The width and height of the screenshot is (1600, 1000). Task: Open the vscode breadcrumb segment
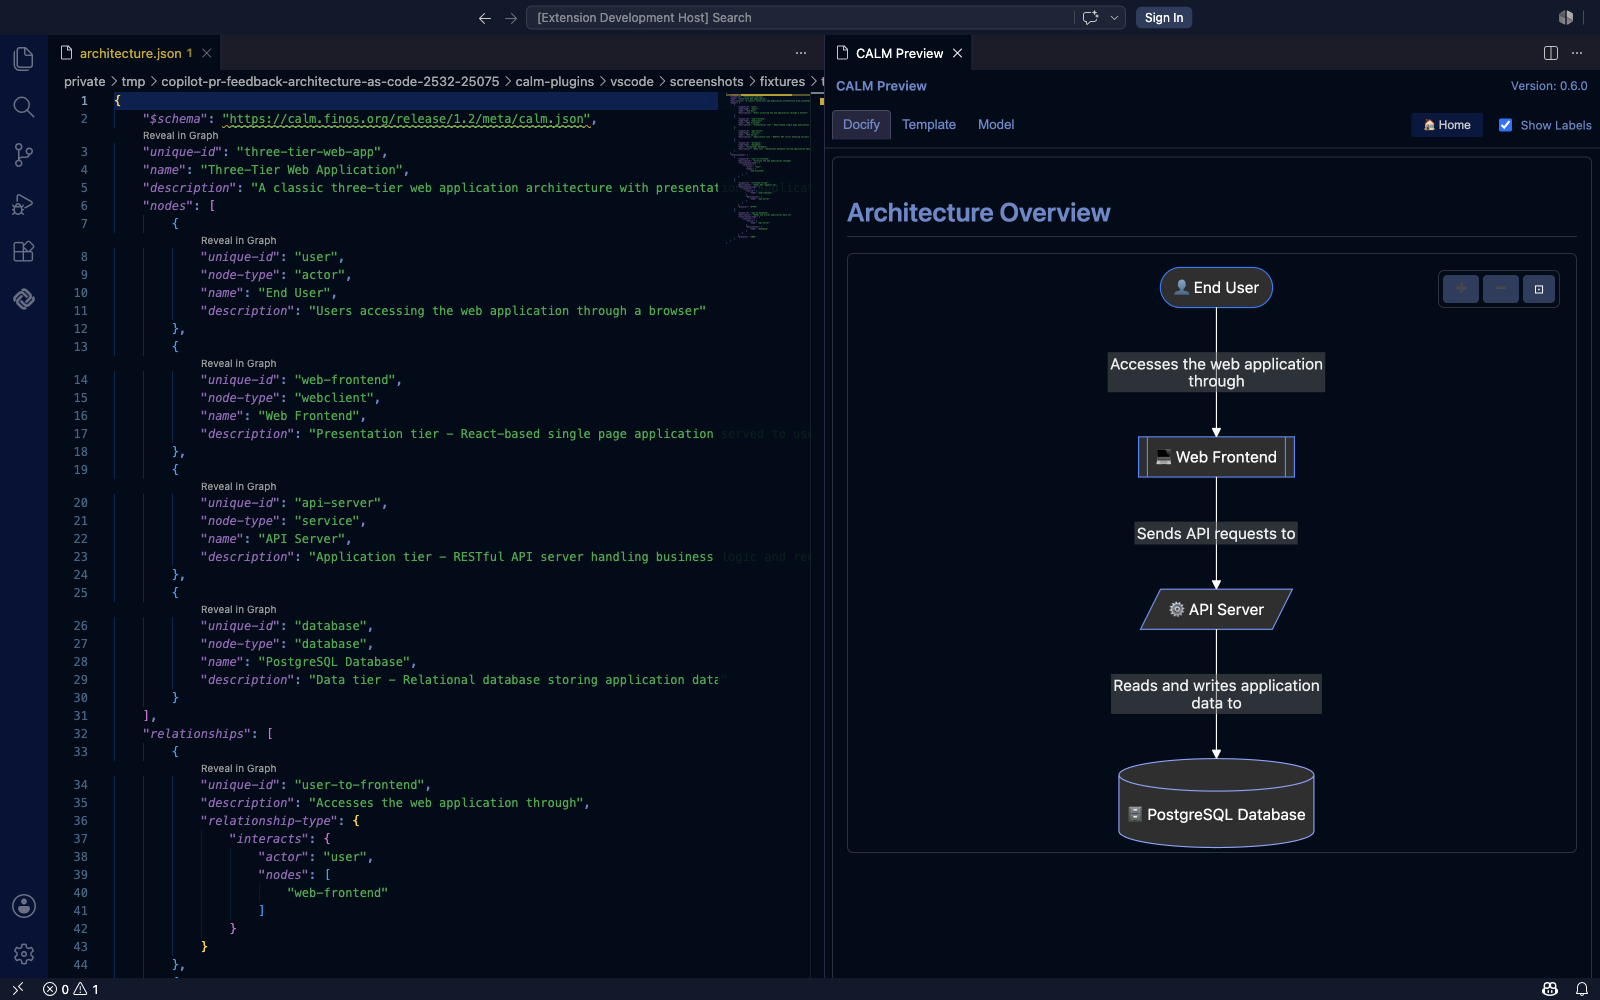(632, 82)
